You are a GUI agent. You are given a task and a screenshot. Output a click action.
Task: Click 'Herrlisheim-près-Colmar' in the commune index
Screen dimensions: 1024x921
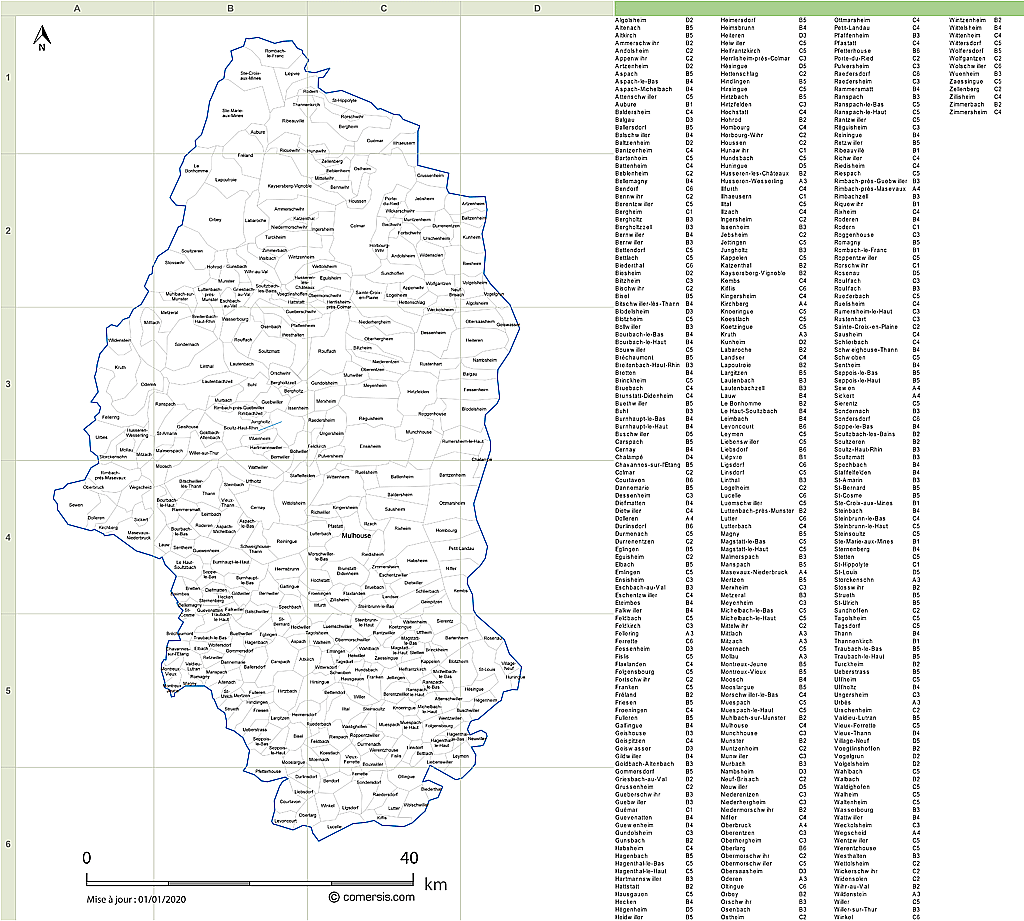pos(755,59)
